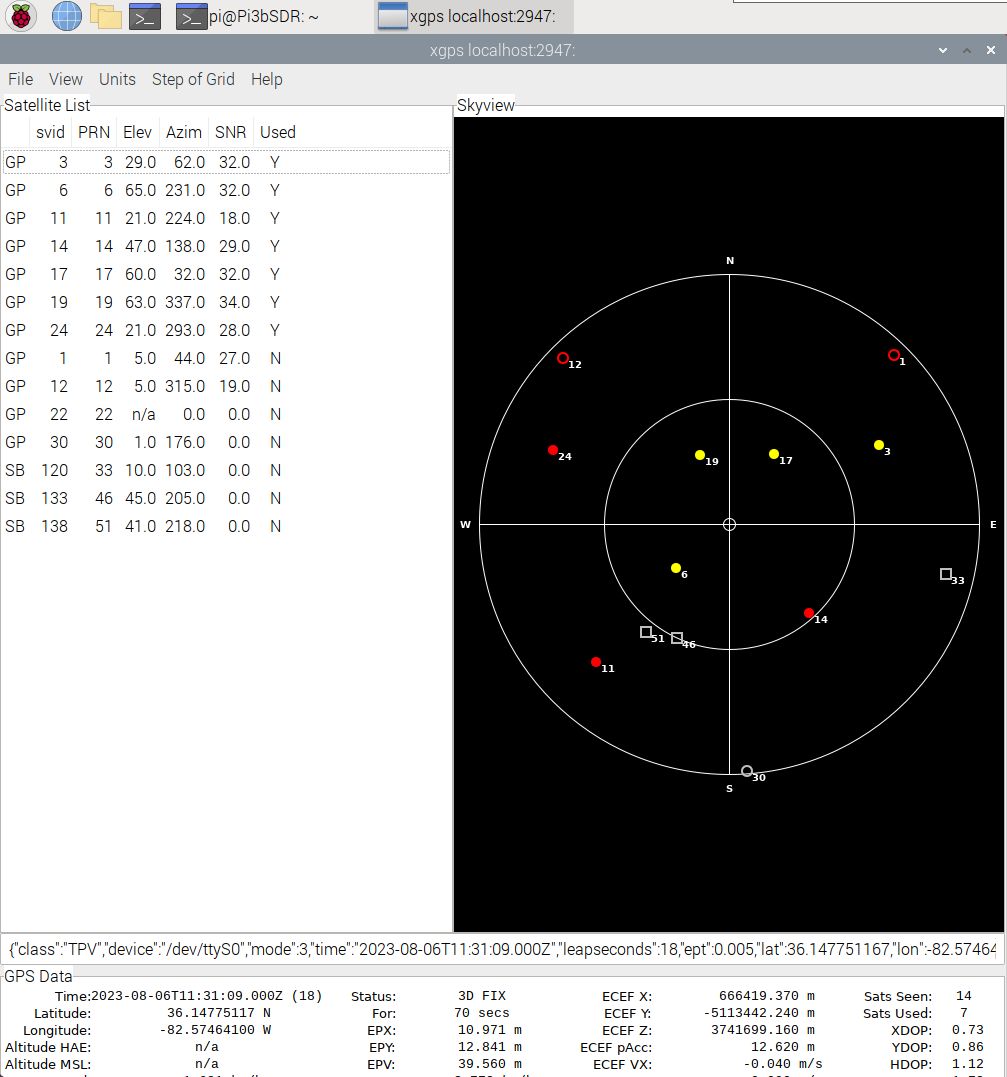Click red satellite 24 in skyview

553,450
